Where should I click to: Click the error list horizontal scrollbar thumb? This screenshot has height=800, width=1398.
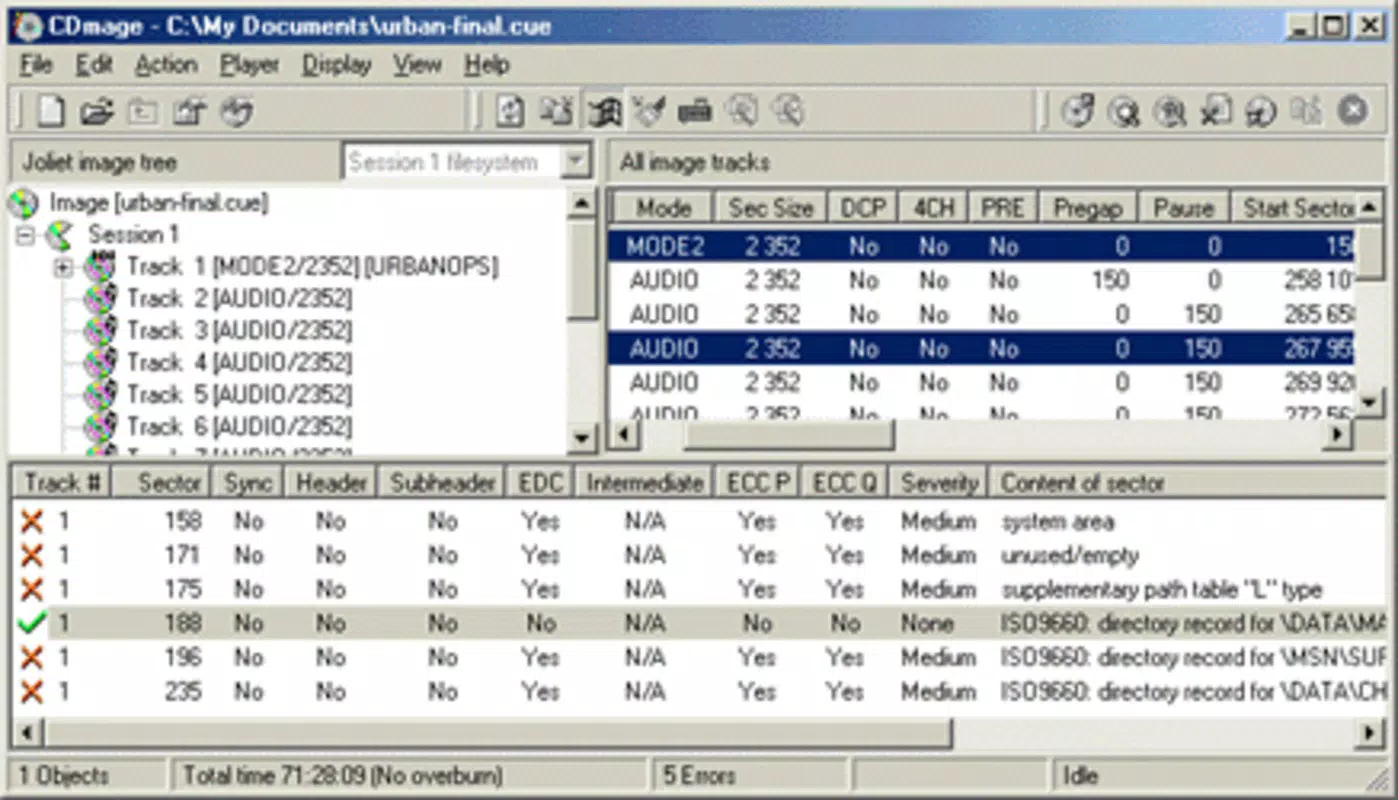pyautogui.click(x=497, y=733)
